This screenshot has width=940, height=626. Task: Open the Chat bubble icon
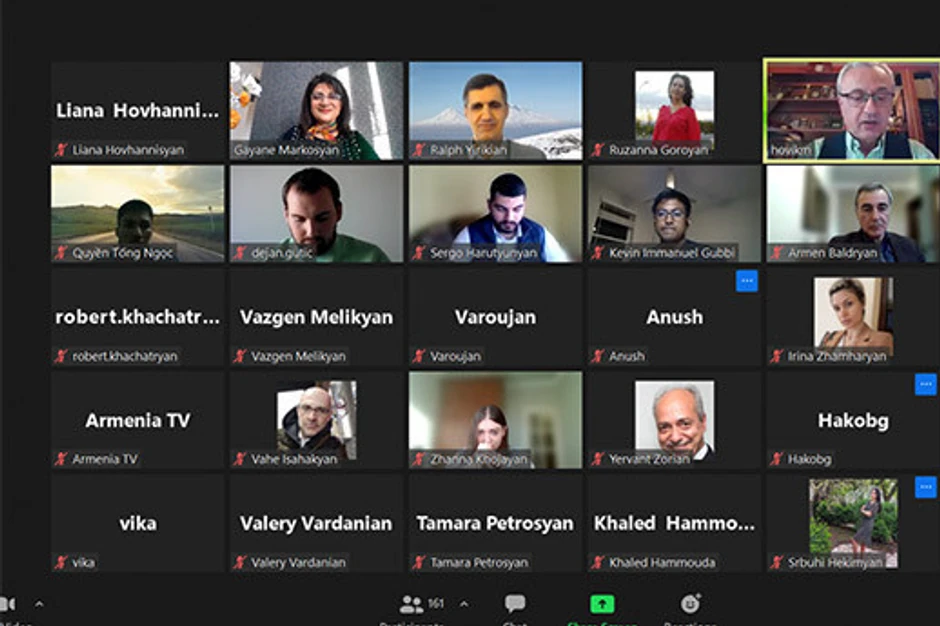tap(515, 603)
